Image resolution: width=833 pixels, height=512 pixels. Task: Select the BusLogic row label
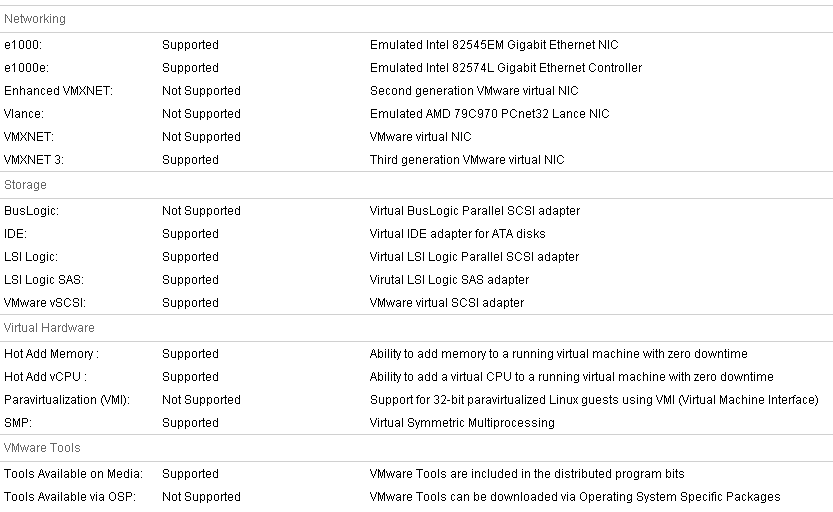tap(31, 211)
